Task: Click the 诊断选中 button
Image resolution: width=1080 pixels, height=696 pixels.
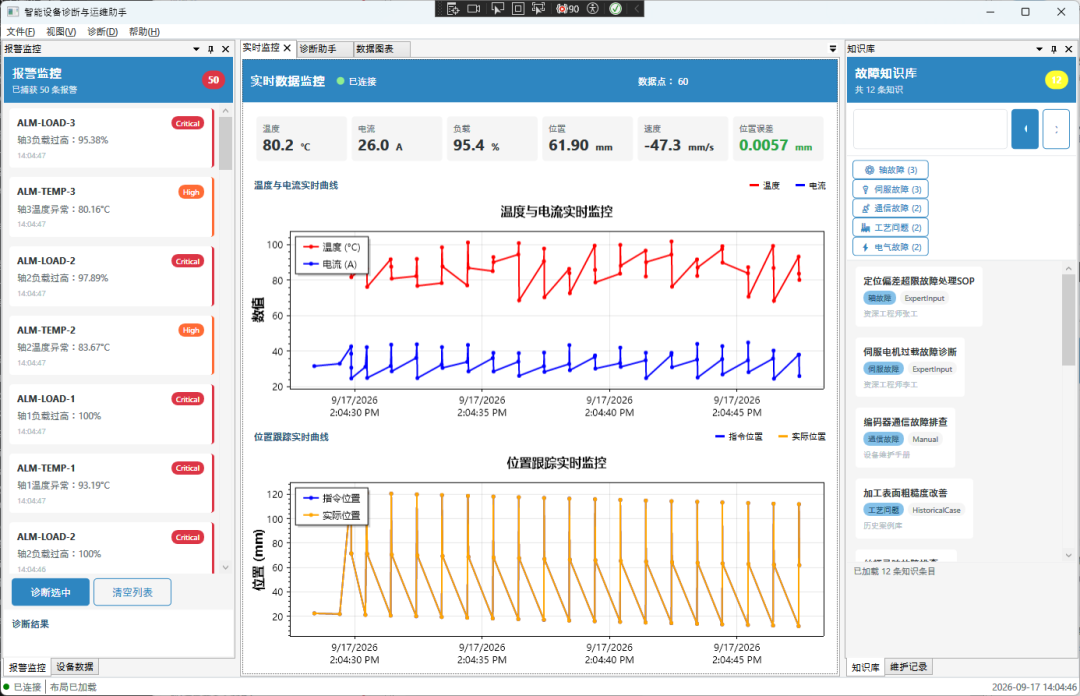Action: pyautogui.click(x=50, y=593)
